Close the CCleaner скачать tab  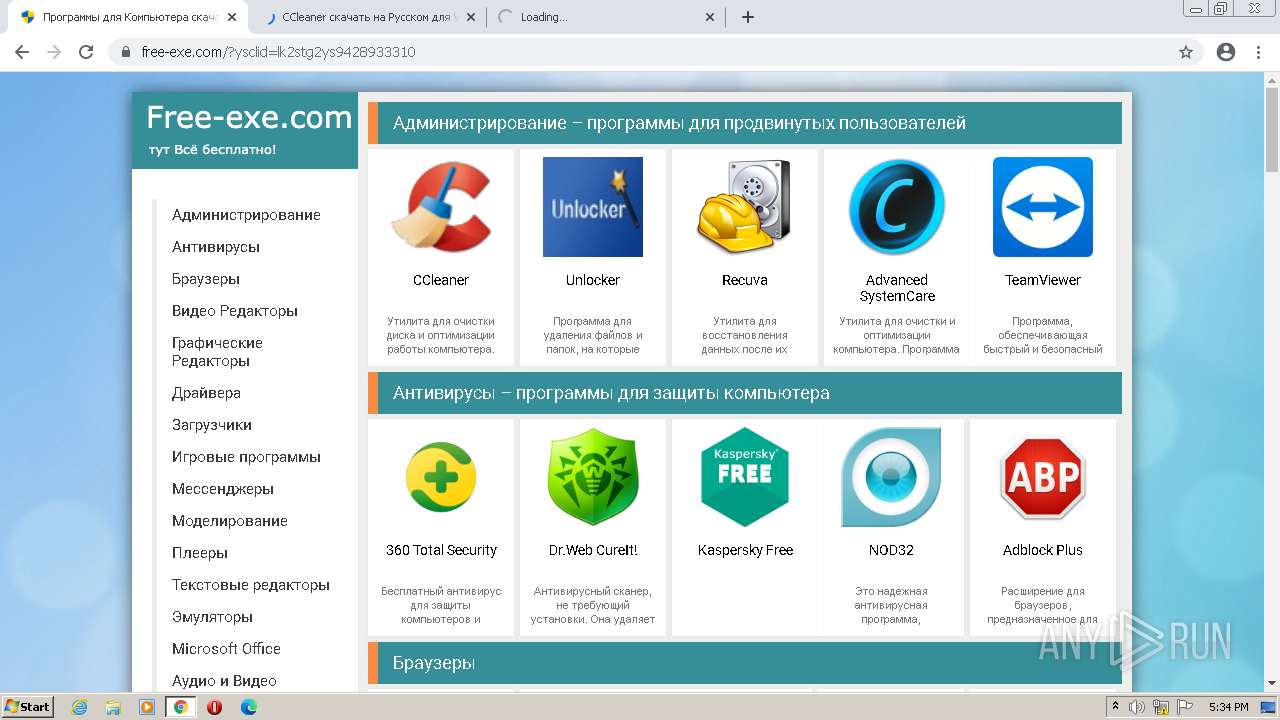[x=471, y=17]
